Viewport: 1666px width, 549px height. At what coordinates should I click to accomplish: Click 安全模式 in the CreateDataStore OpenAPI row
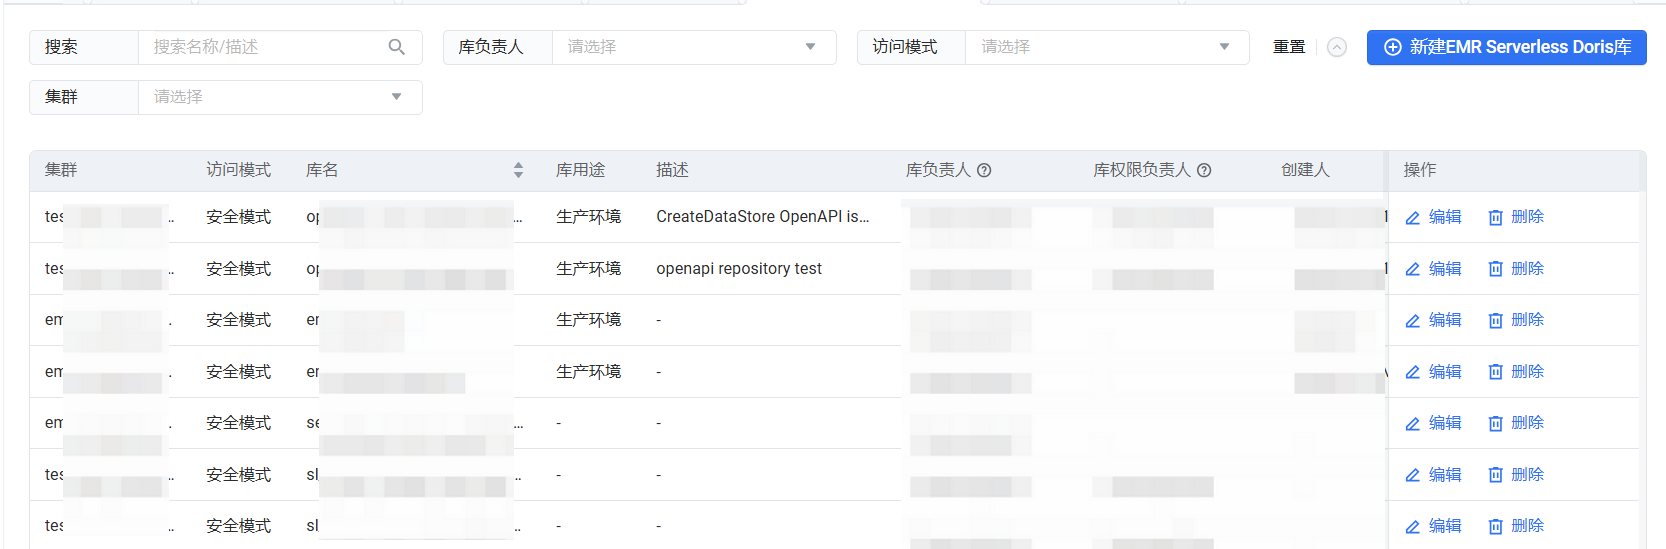(x=238, y=217)
